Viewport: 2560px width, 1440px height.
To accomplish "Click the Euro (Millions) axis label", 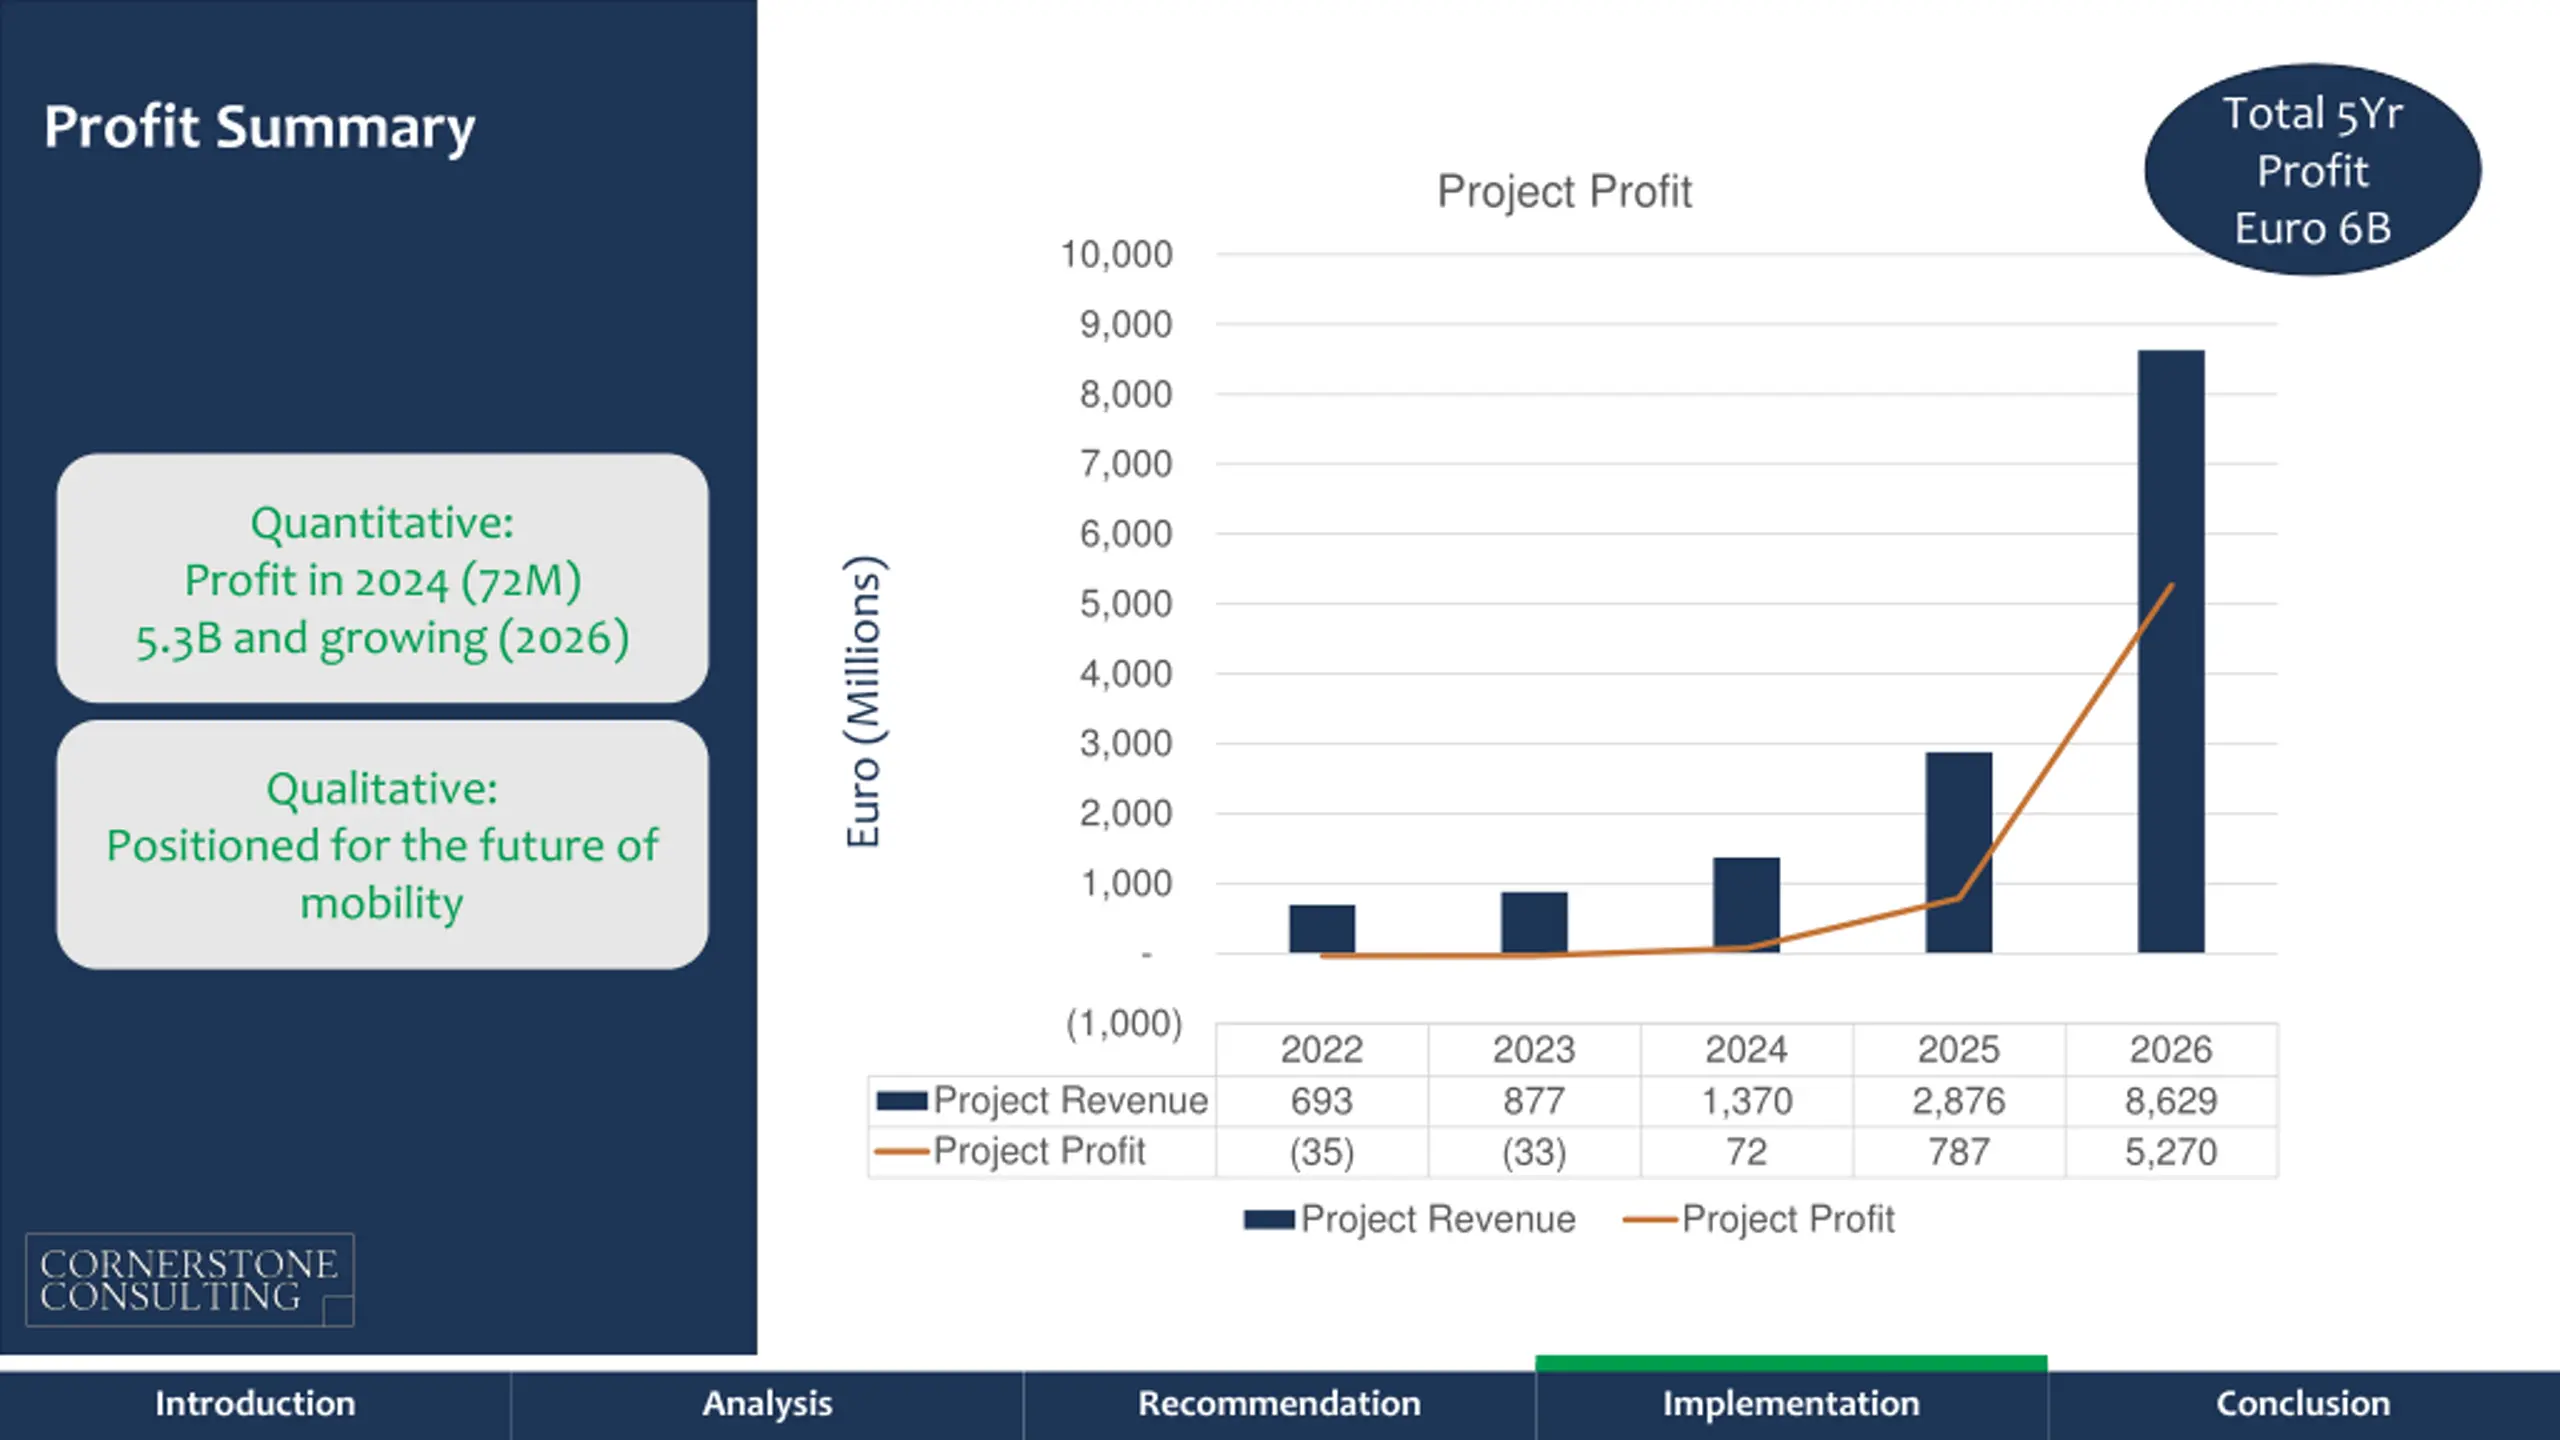I will pos(863,701).
